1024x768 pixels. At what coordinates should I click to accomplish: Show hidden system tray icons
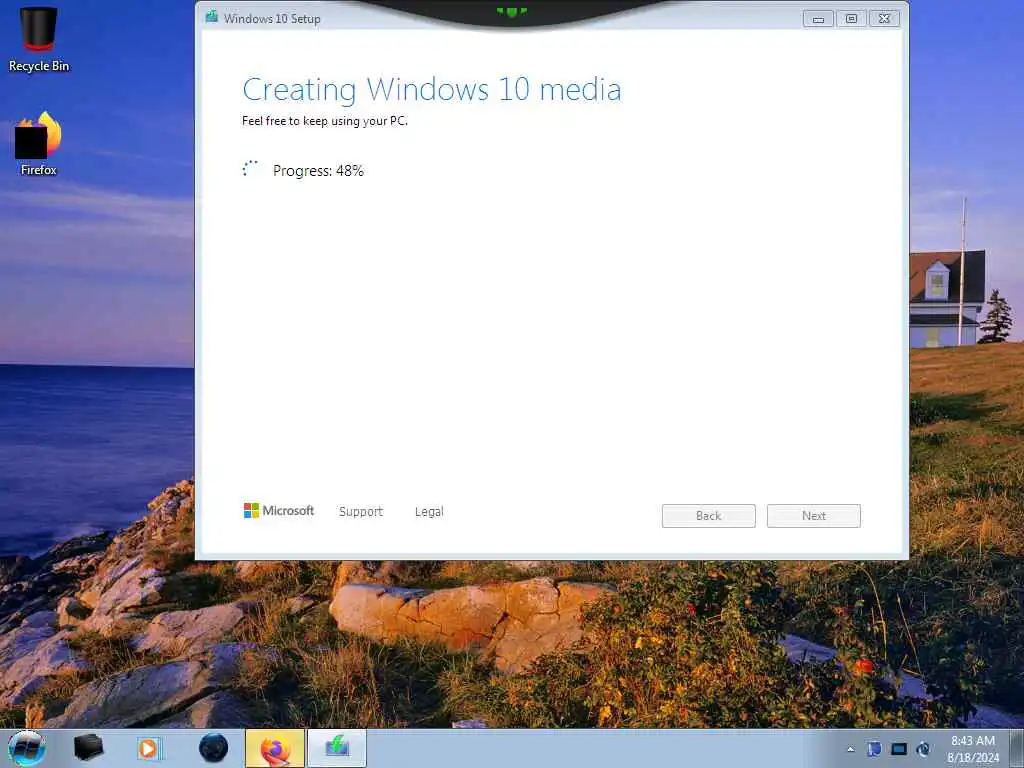[x=850, y=749]
